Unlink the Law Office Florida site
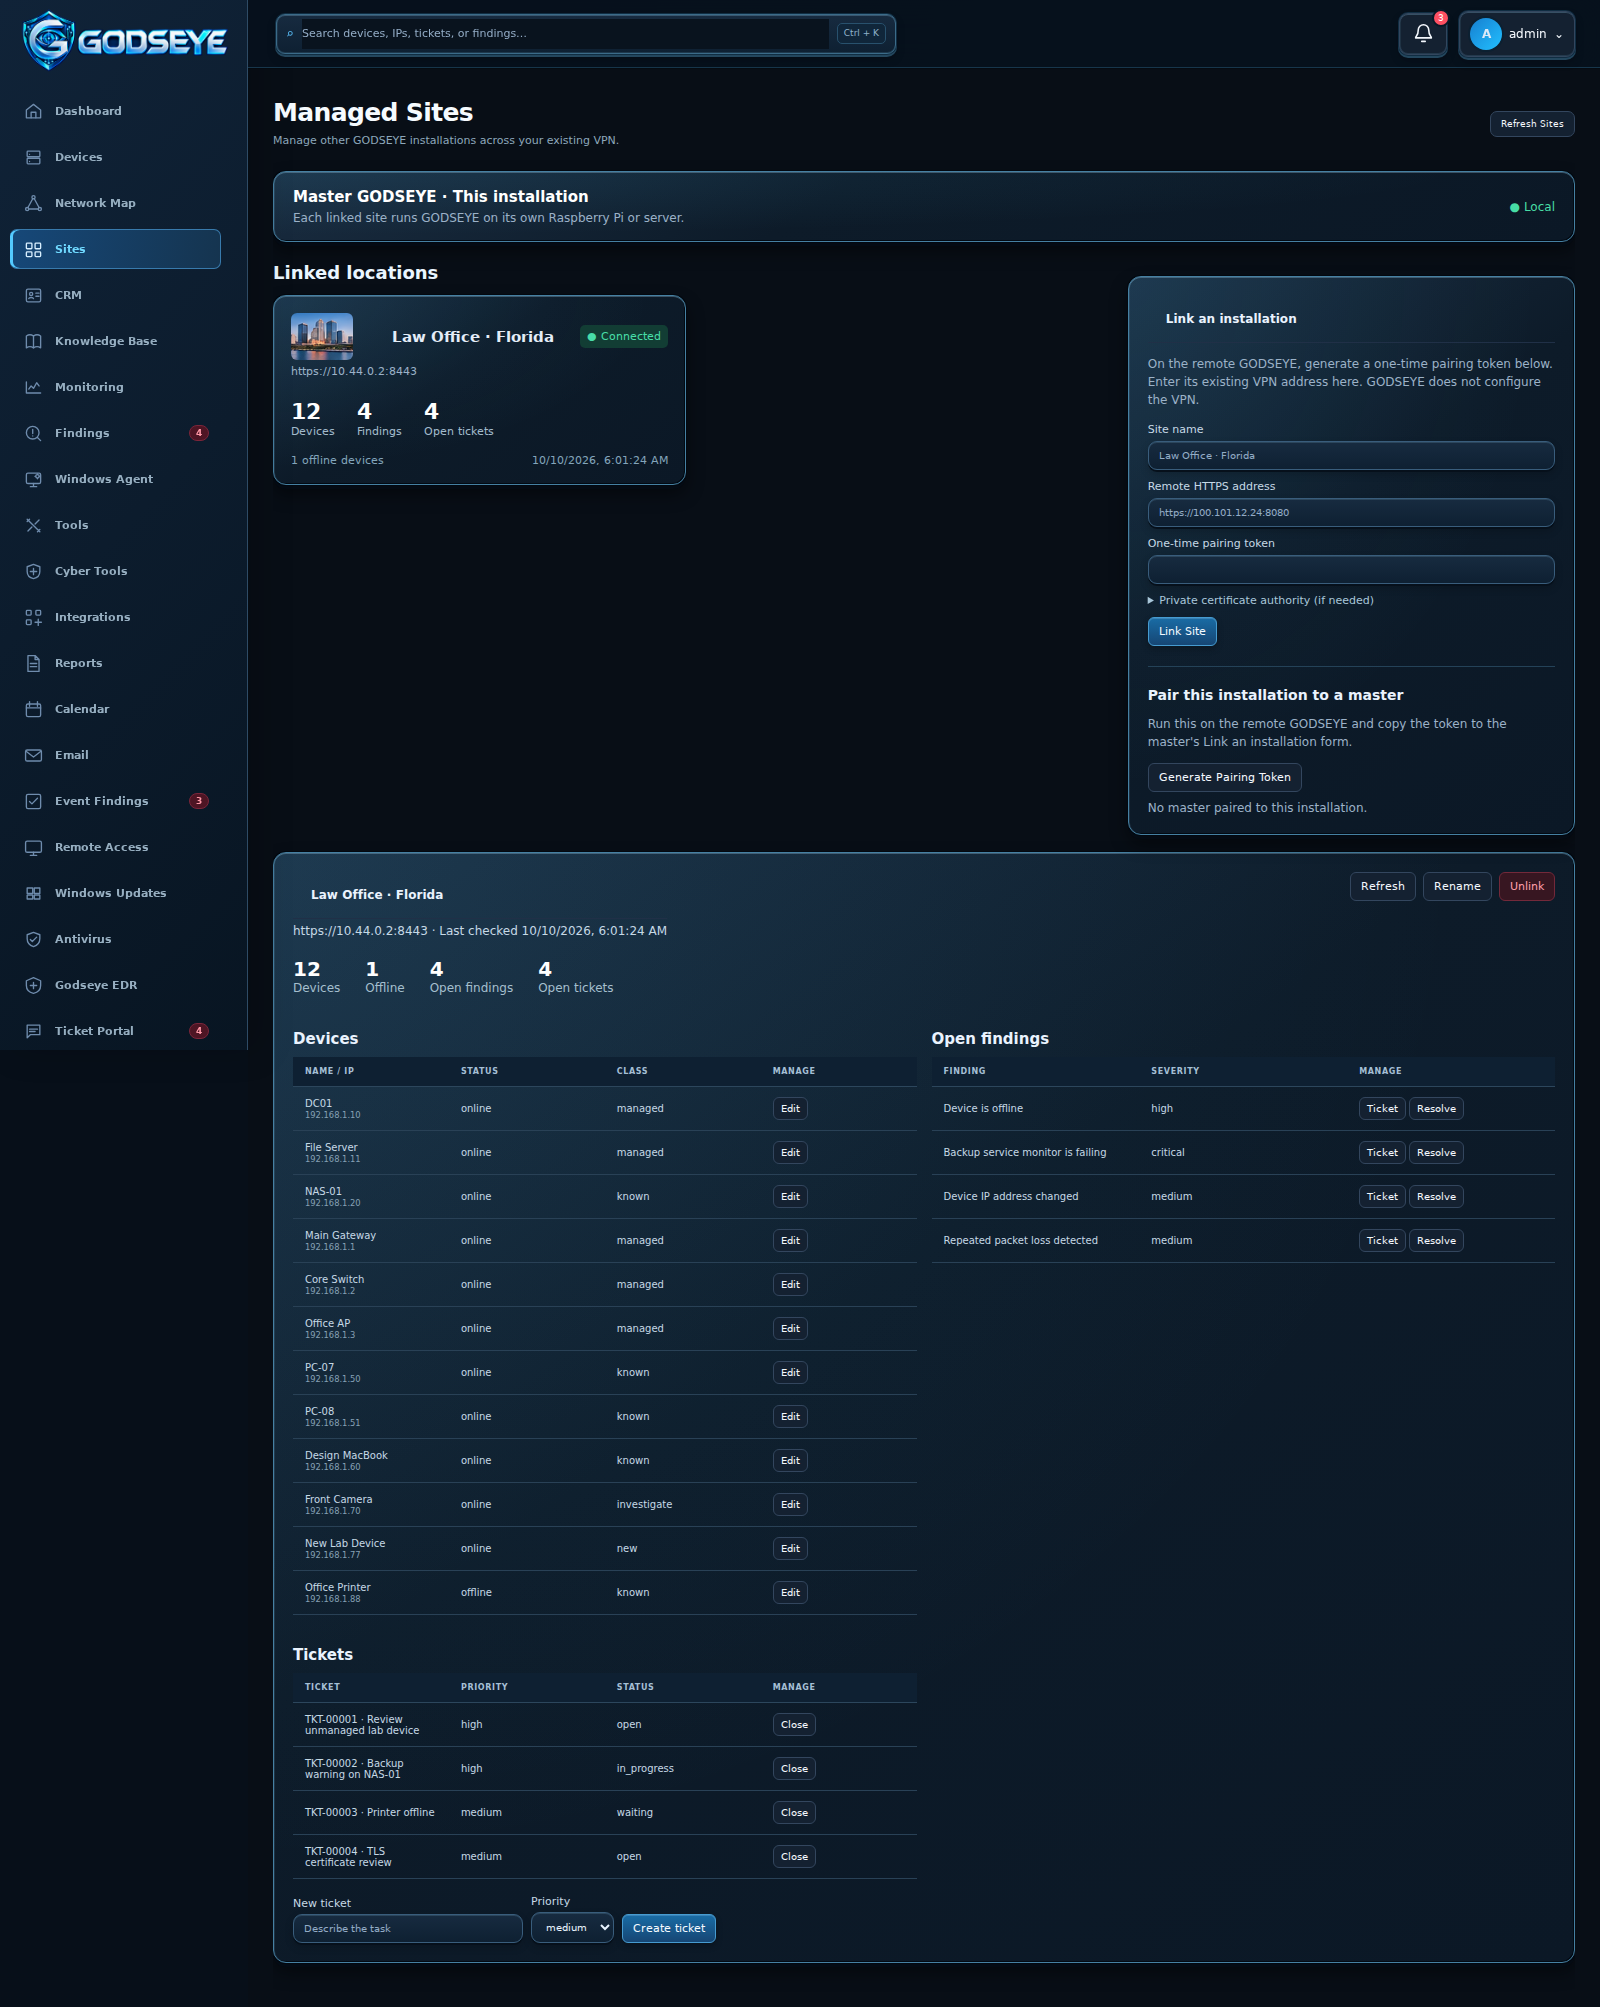This screenshot has width=1600, height=2007. (1526, 886)
